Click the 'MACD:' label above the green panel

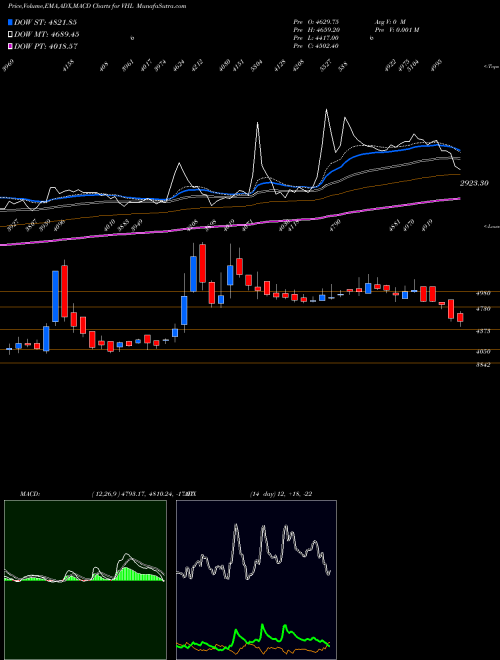[29, 494]
